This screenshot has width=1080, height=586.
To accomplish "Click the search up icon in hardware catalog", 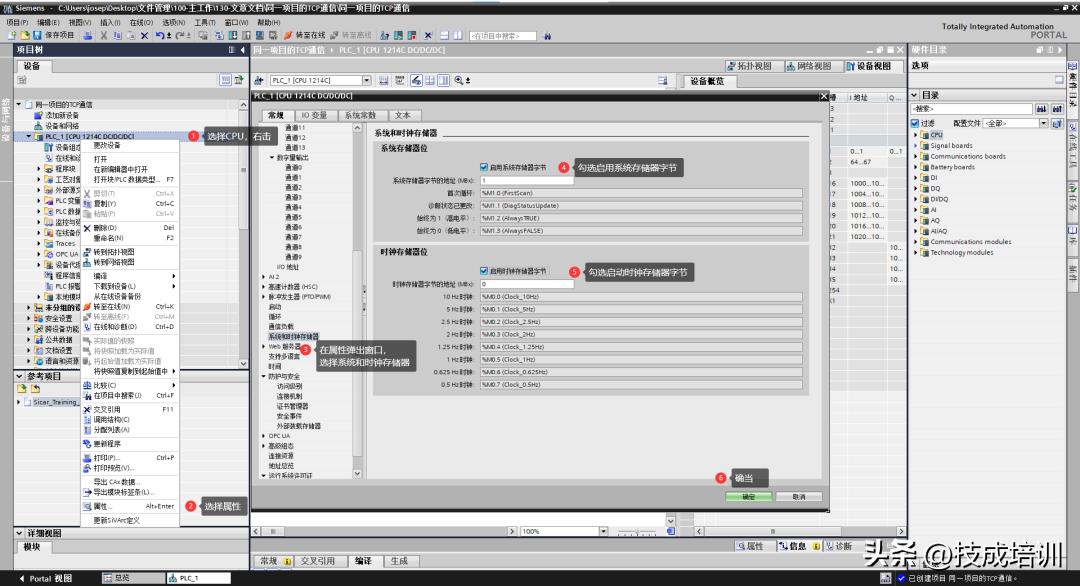I will click(1057, 109).
